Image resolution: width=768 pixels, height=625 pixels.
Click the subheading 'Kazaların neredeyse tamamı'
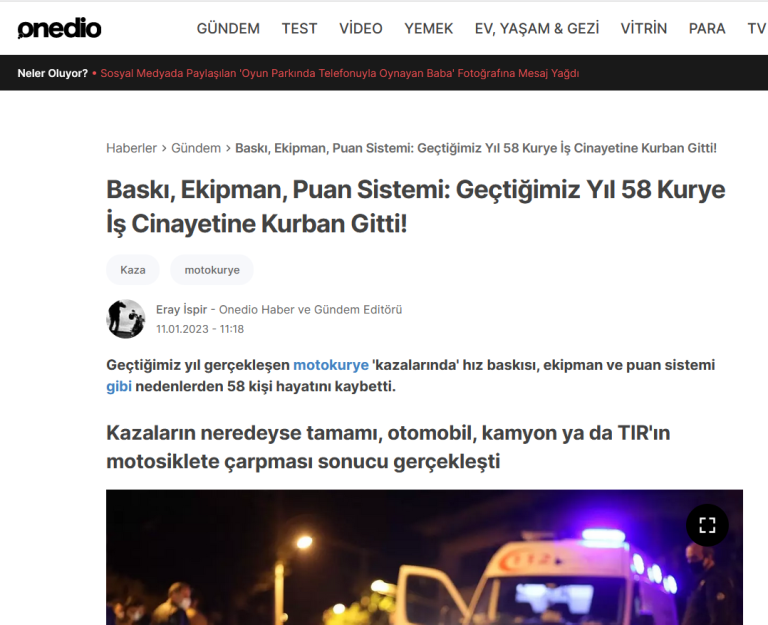coord(388,447)
